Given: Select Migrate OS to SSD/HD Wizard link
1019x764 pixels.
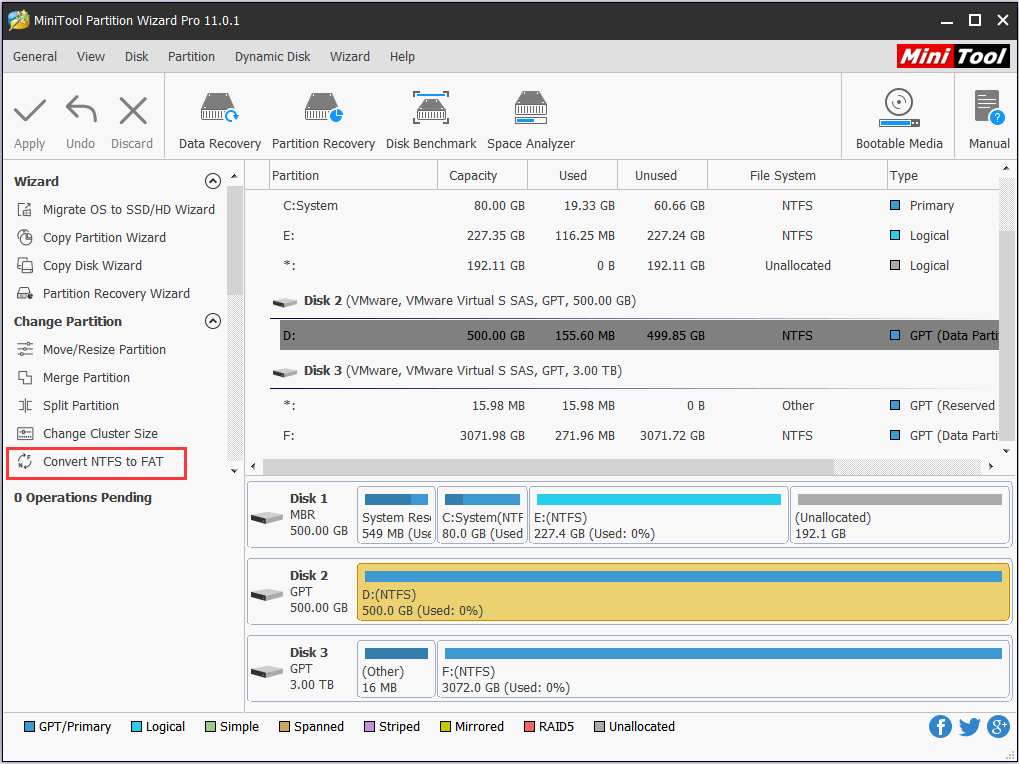Looking at the screenshot, I should point(129,209).
